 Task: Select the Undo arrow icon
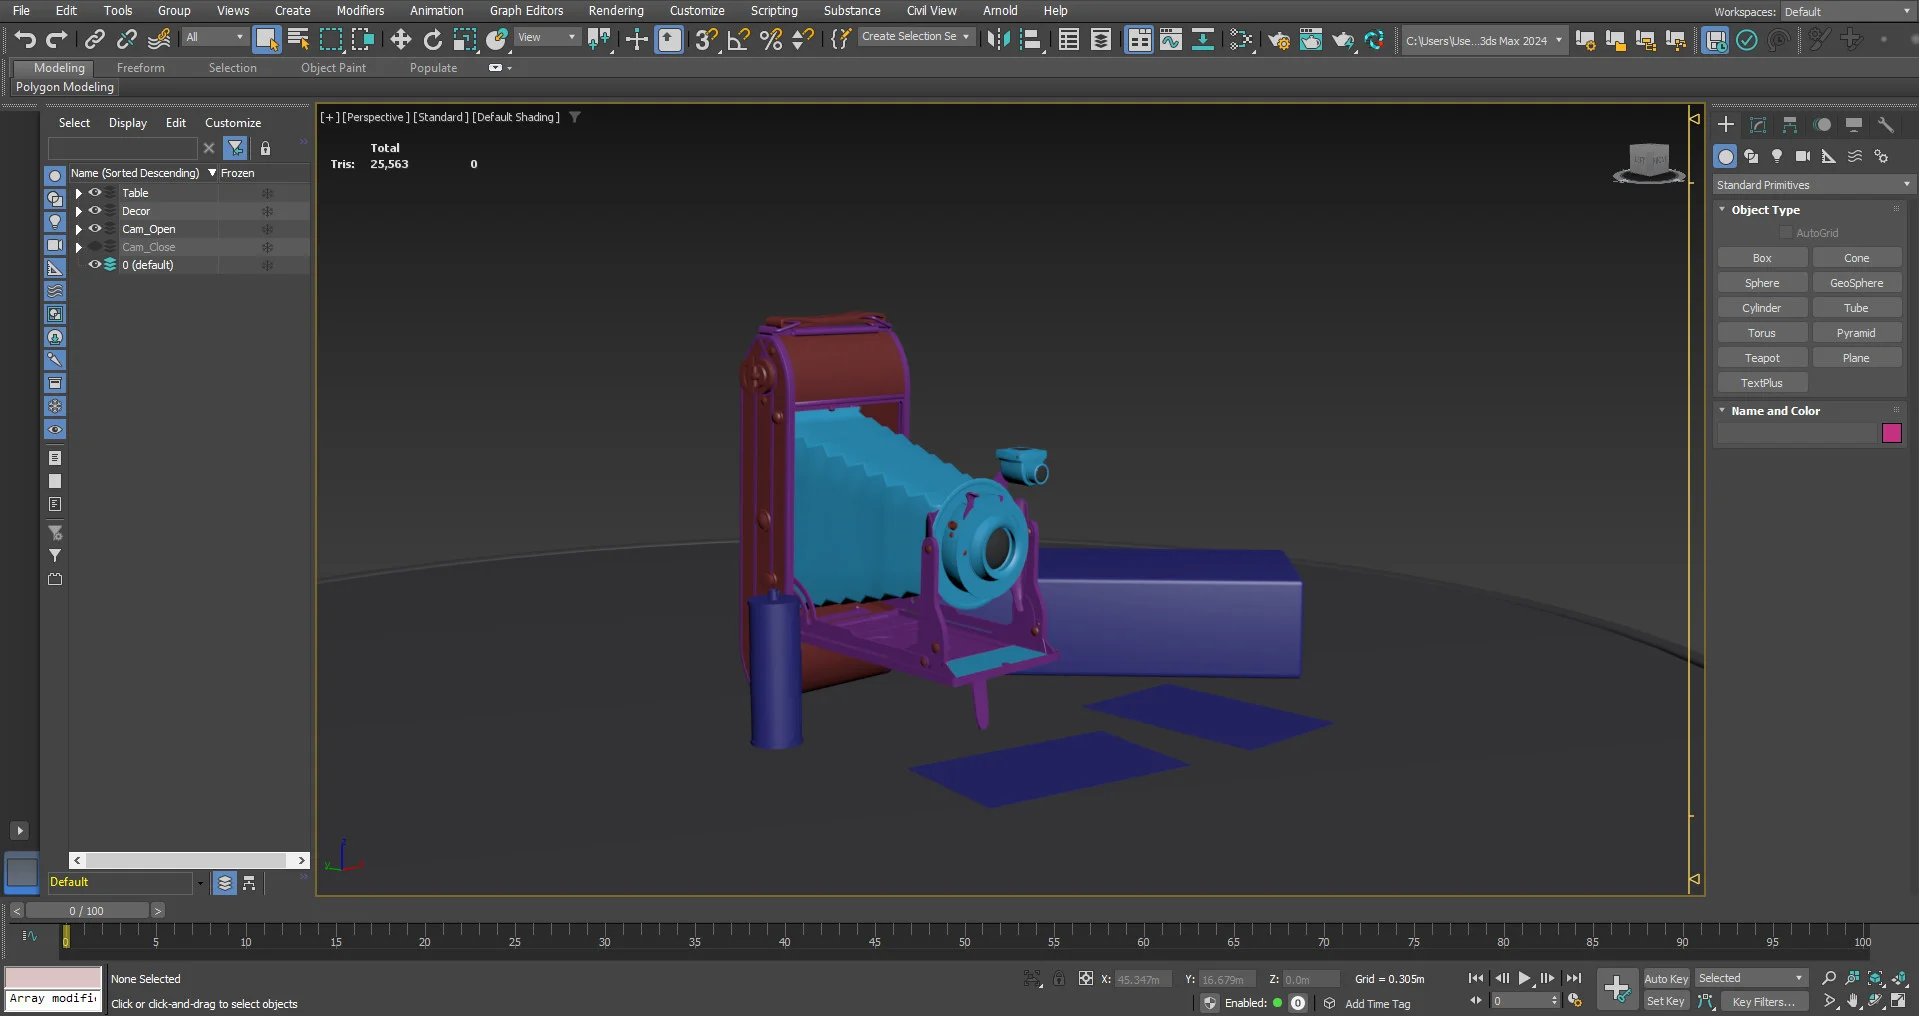point(25,39)
